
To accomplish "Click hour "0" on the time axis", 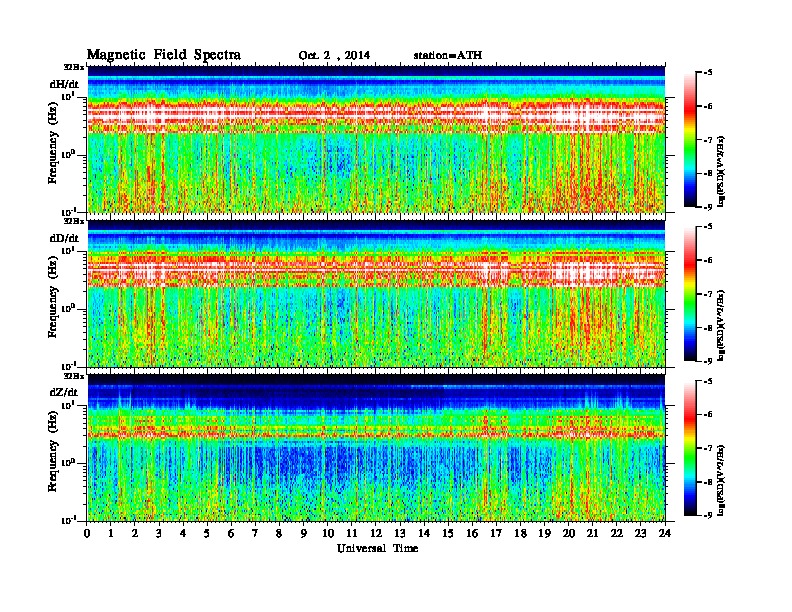I will pos(87,534).
